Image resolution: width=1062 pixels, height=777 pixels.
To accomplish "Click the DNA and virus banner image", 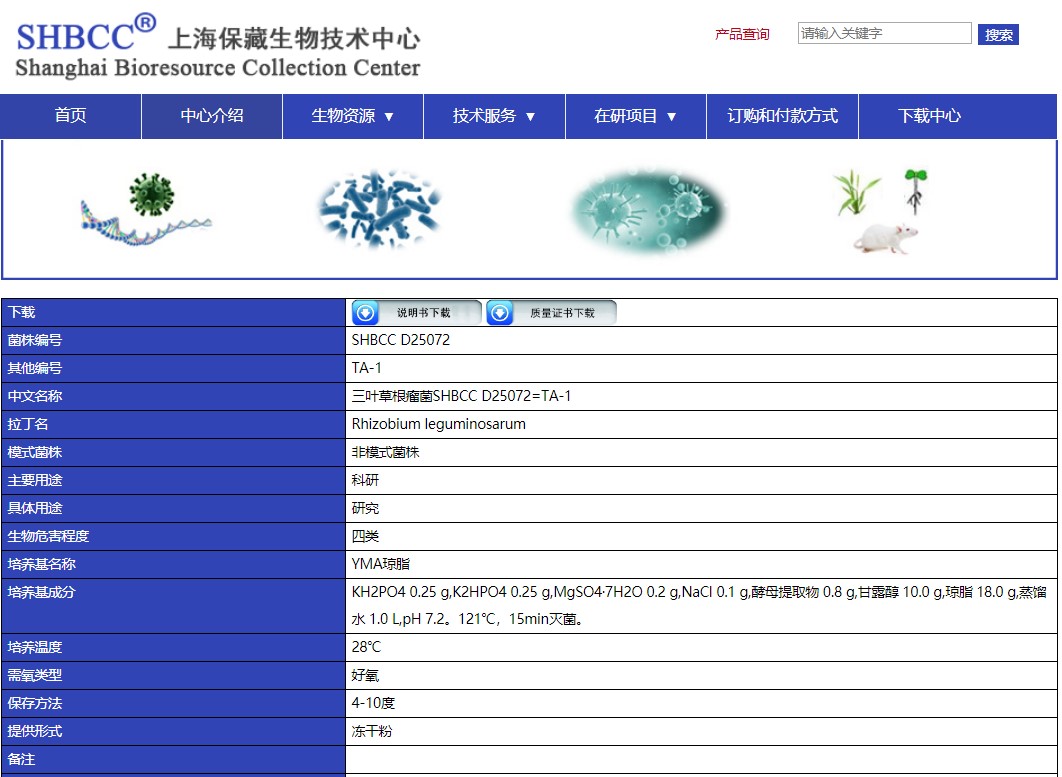I will 146,209.
